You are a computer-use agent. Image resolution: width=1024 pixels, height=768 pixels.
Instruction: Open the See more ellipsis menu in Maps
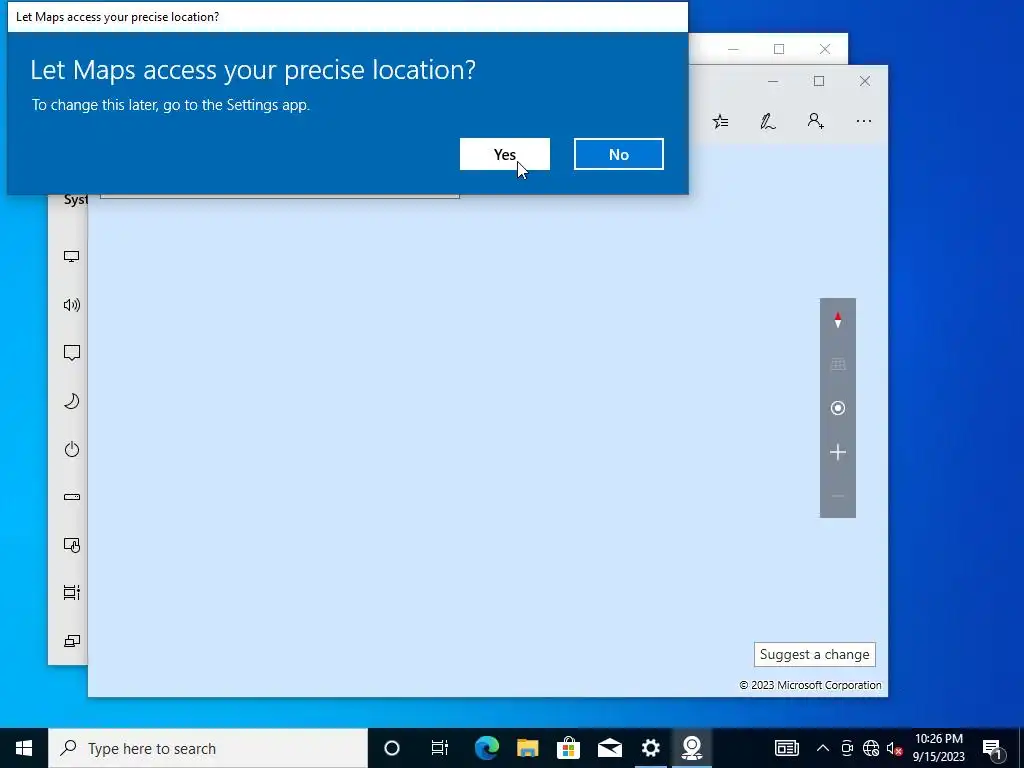coord(863,121)
